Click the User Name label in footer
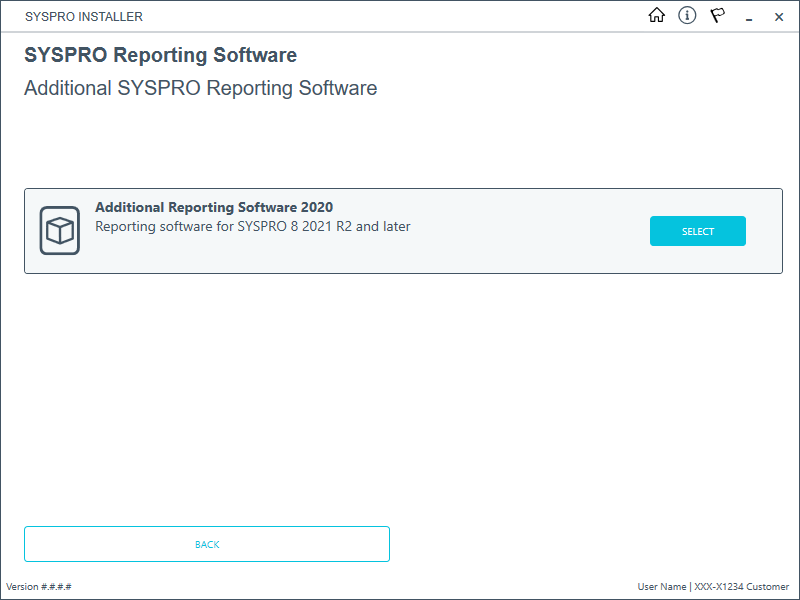The height and width of the screenshot is (600, 800). [662, 587]
